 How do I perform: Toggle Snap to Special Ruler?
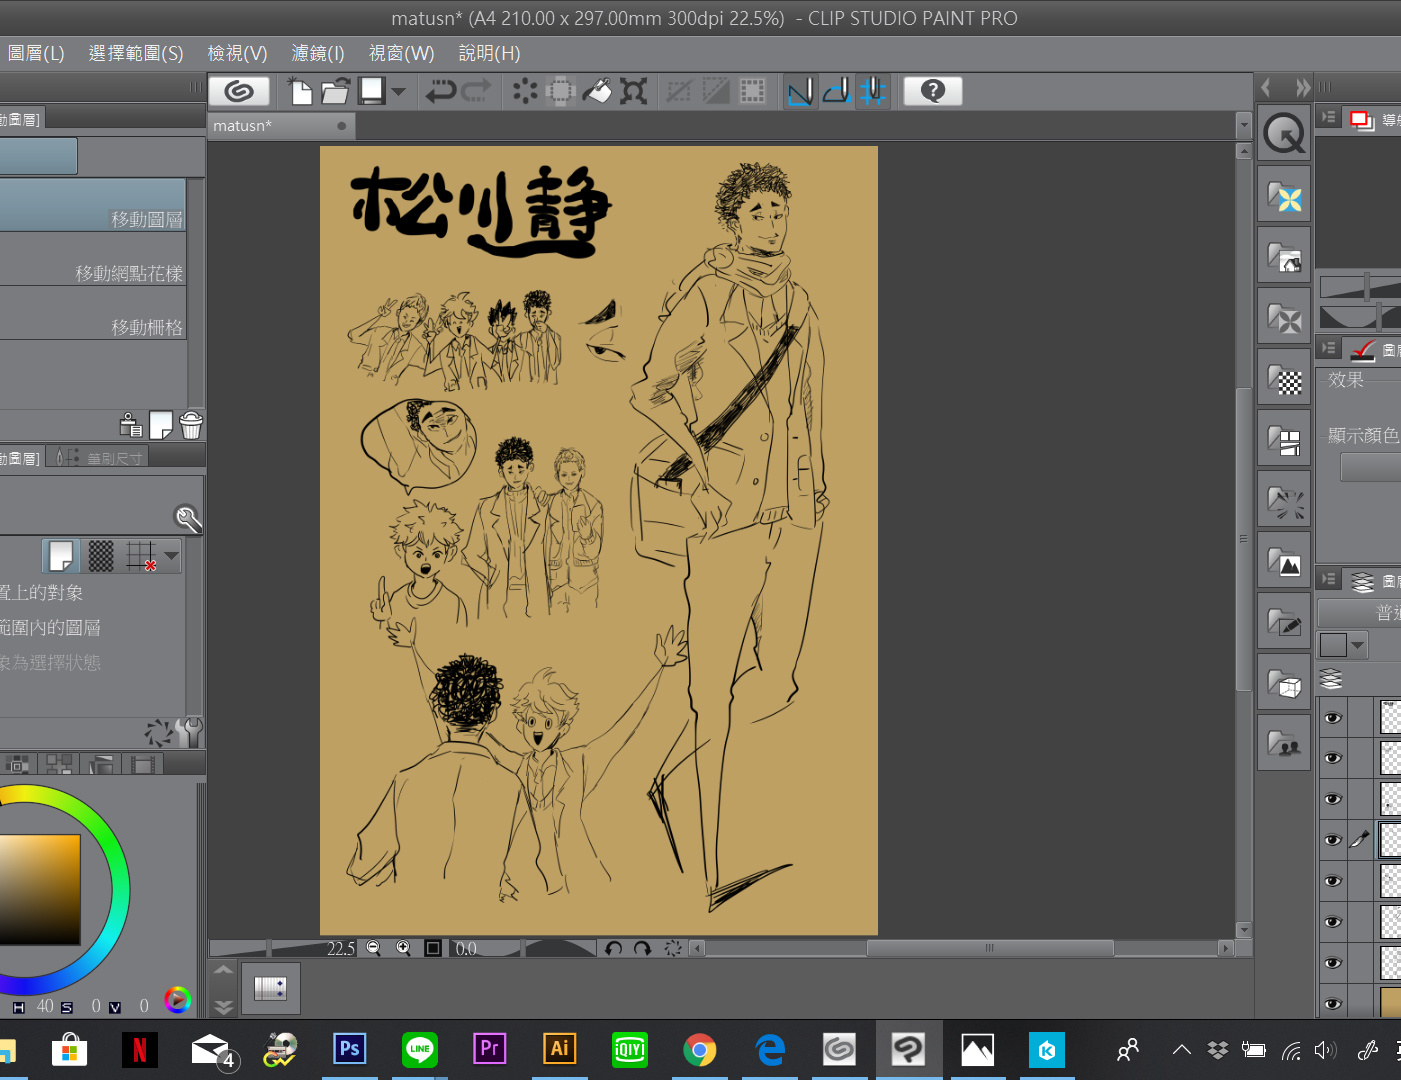[836, 91]
